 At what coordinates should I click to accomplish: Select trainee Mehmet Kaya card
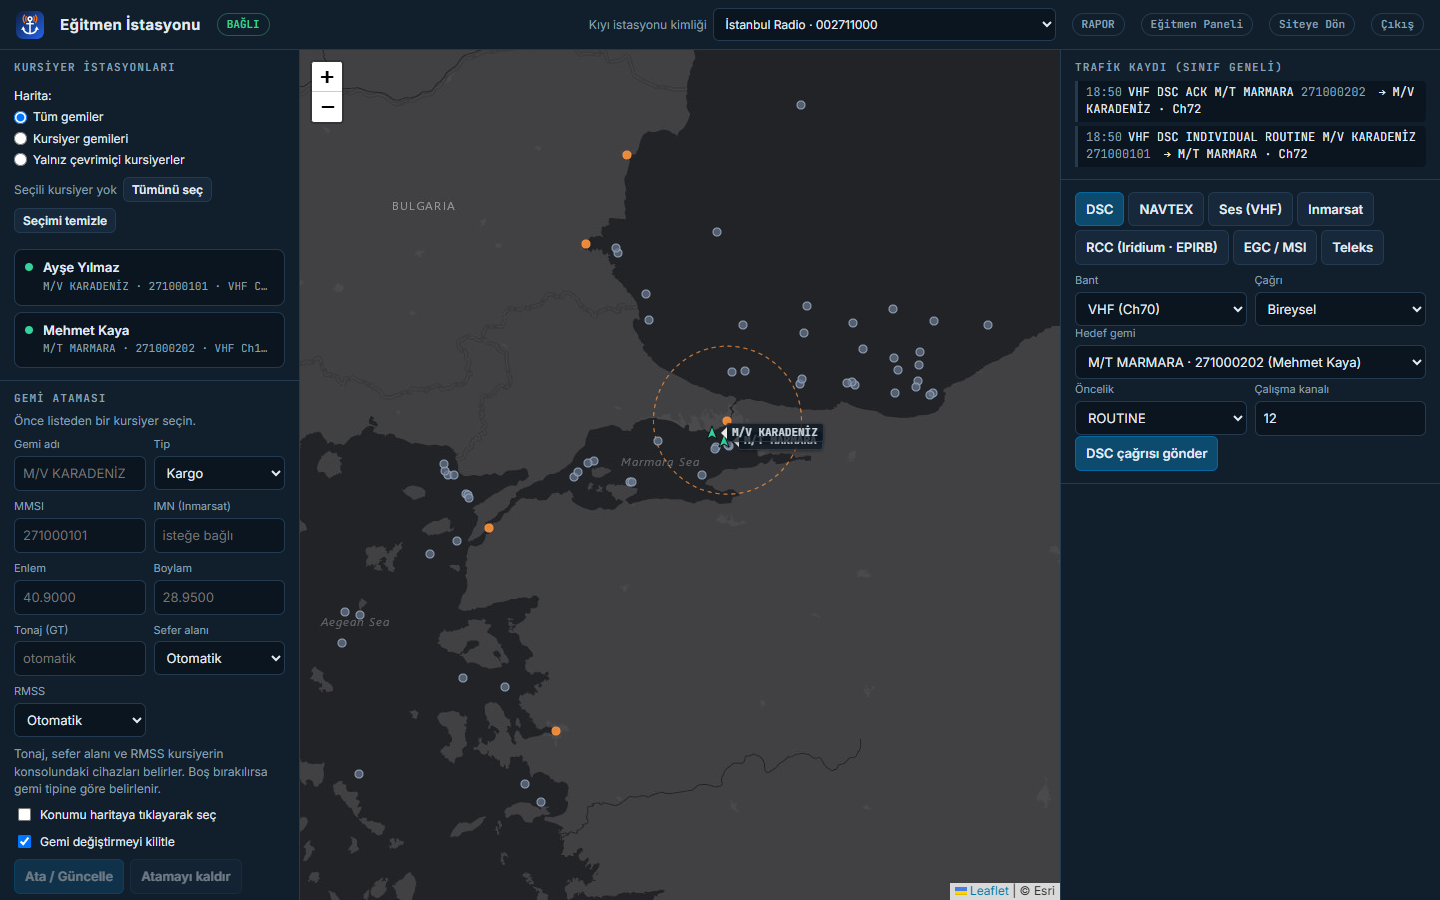(x=149, y=340)
